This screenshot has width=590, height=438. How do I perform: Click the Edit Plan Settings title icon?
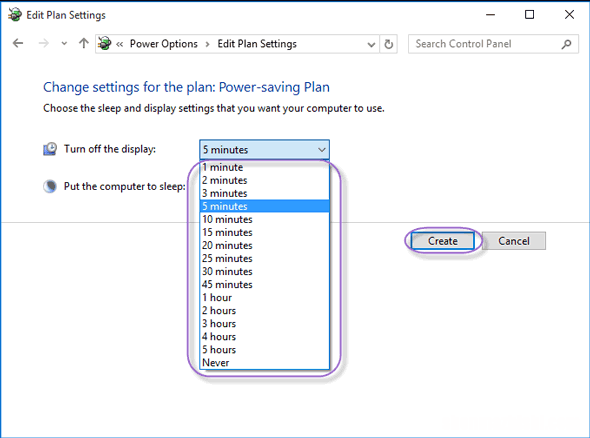(15, 15)
